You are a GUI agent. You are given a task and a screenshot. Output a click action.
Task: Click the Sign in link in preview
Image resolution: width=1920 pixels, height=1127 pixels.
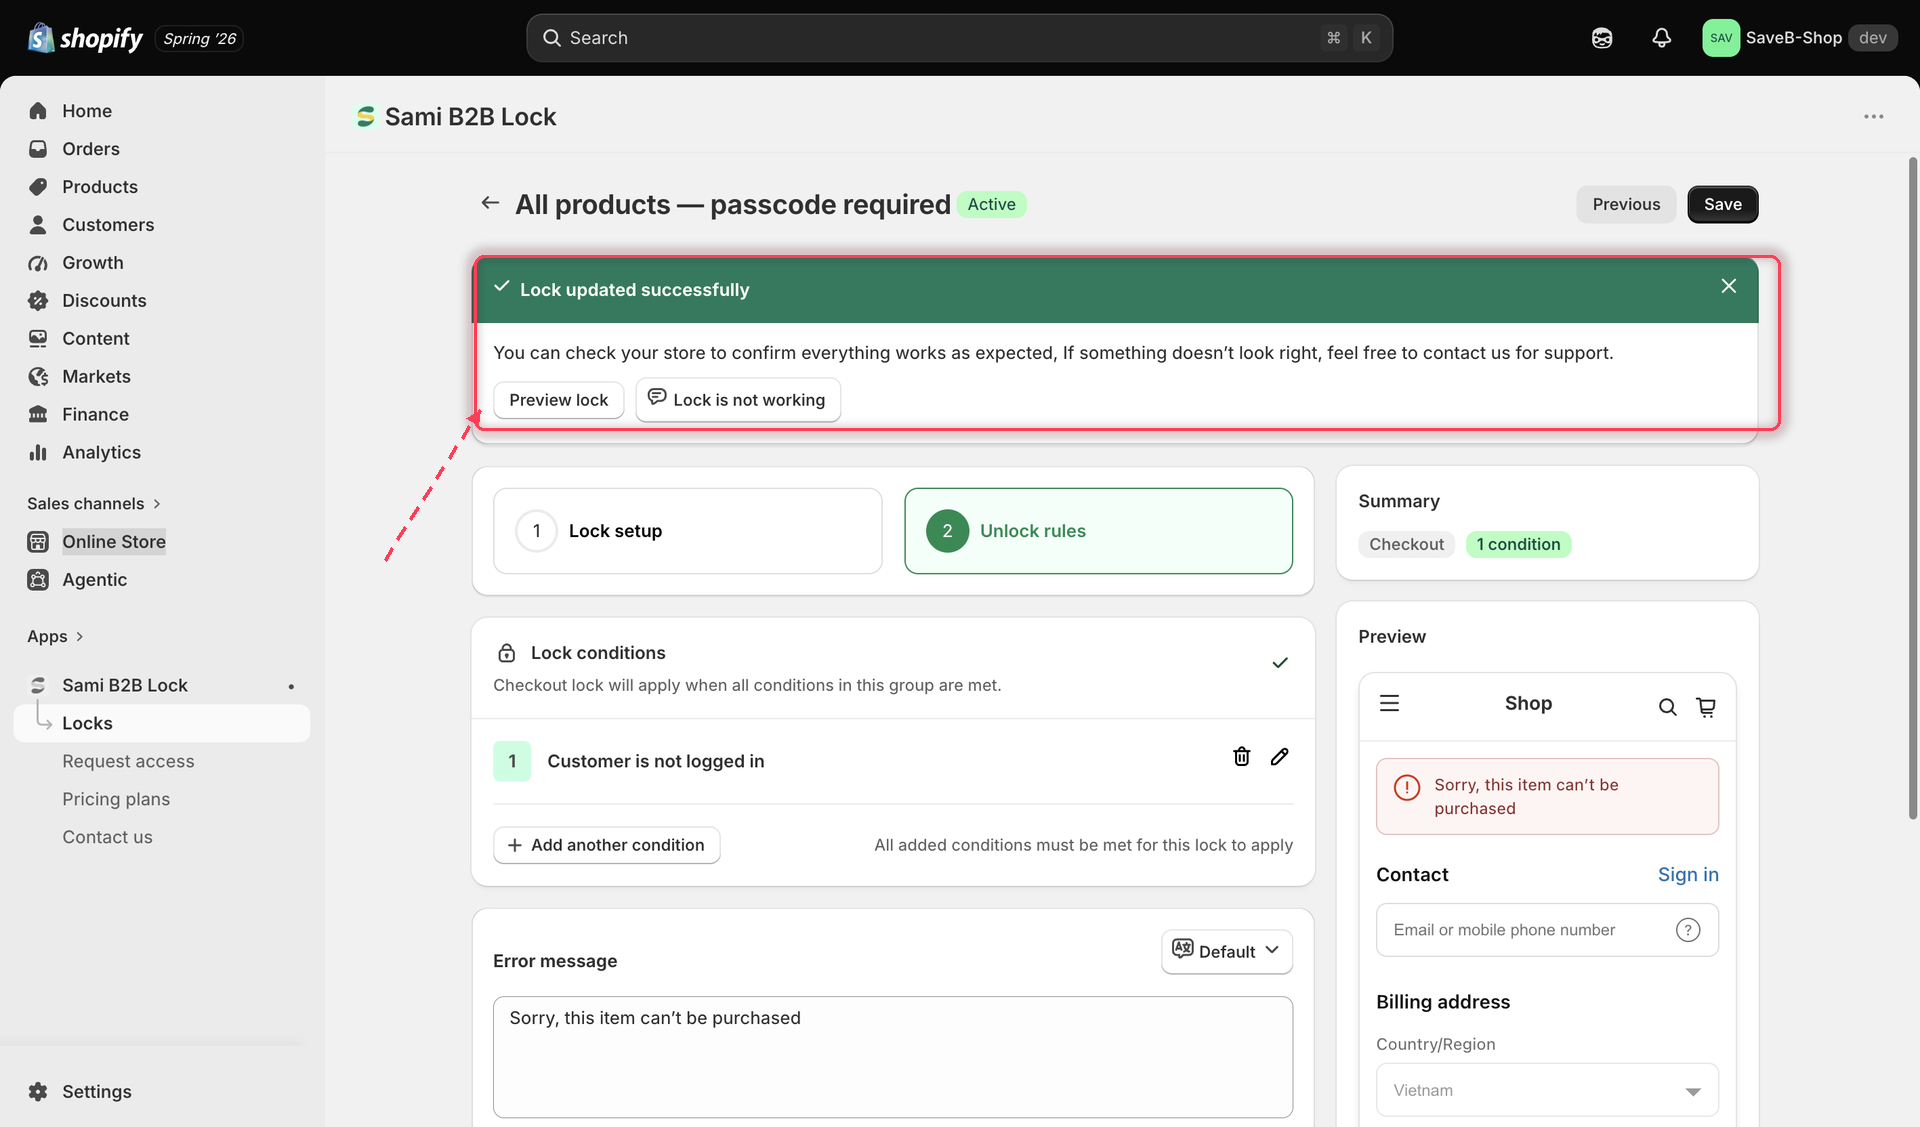coord(1688,875)
